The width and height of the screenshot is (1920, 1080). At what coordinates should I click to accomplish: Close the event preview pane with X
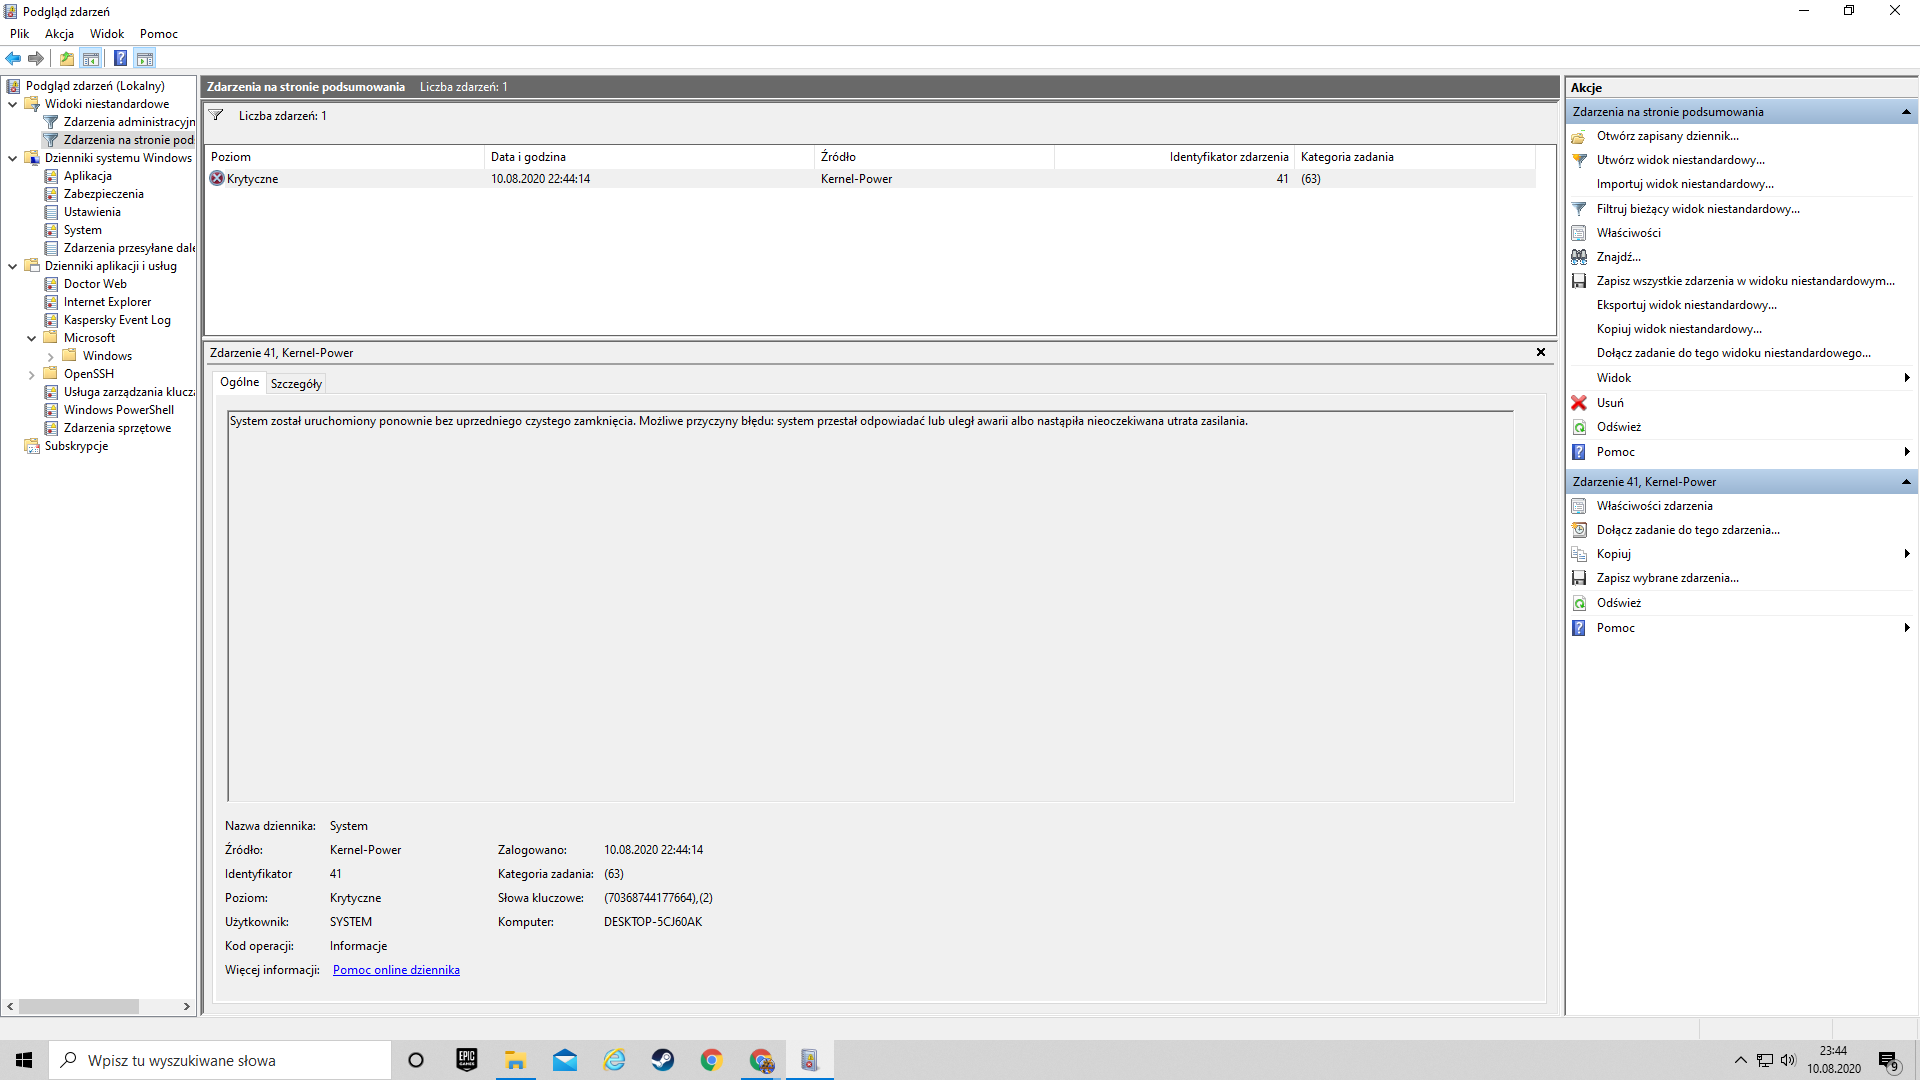click(1540, 352)
